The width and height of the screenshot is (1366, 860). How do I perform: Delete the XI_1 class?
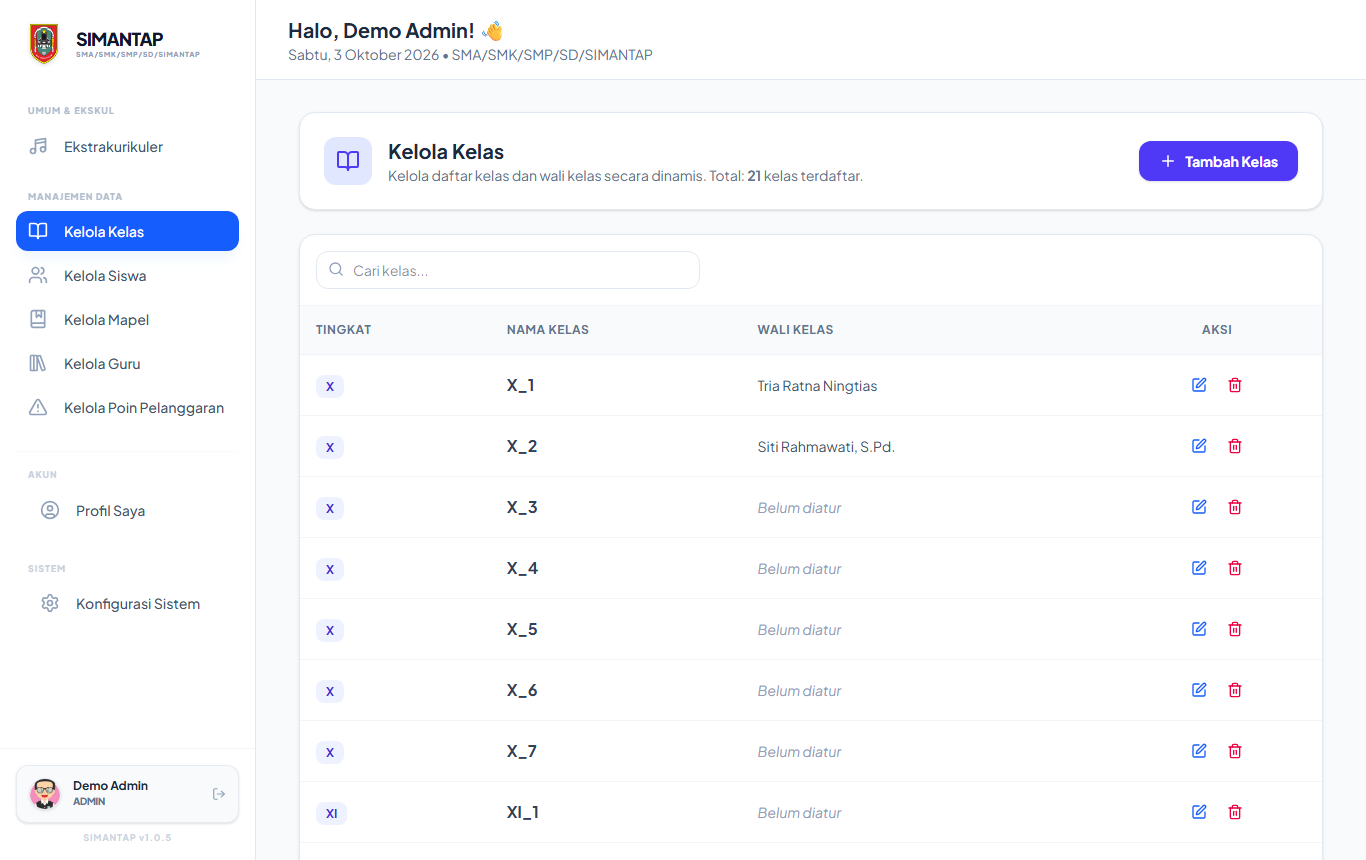click(1235, 812)
